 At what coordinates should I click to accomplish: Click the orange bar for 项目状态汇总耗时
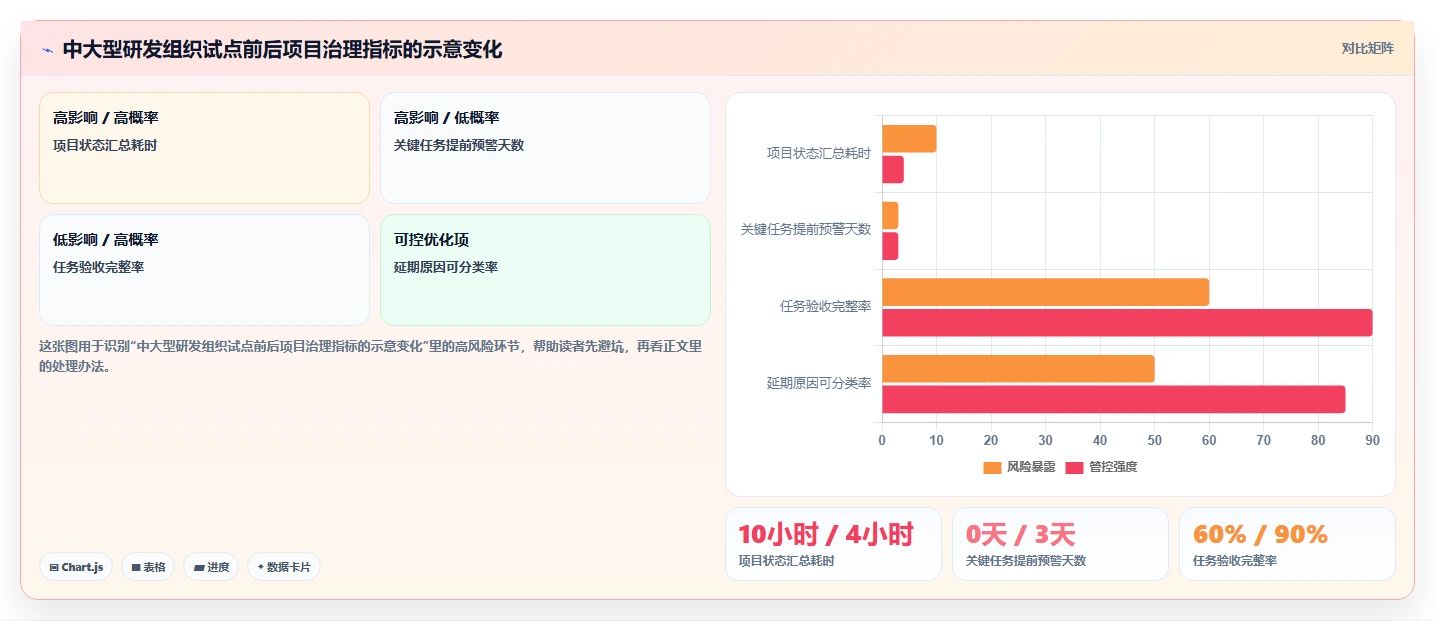click(909, 139)
